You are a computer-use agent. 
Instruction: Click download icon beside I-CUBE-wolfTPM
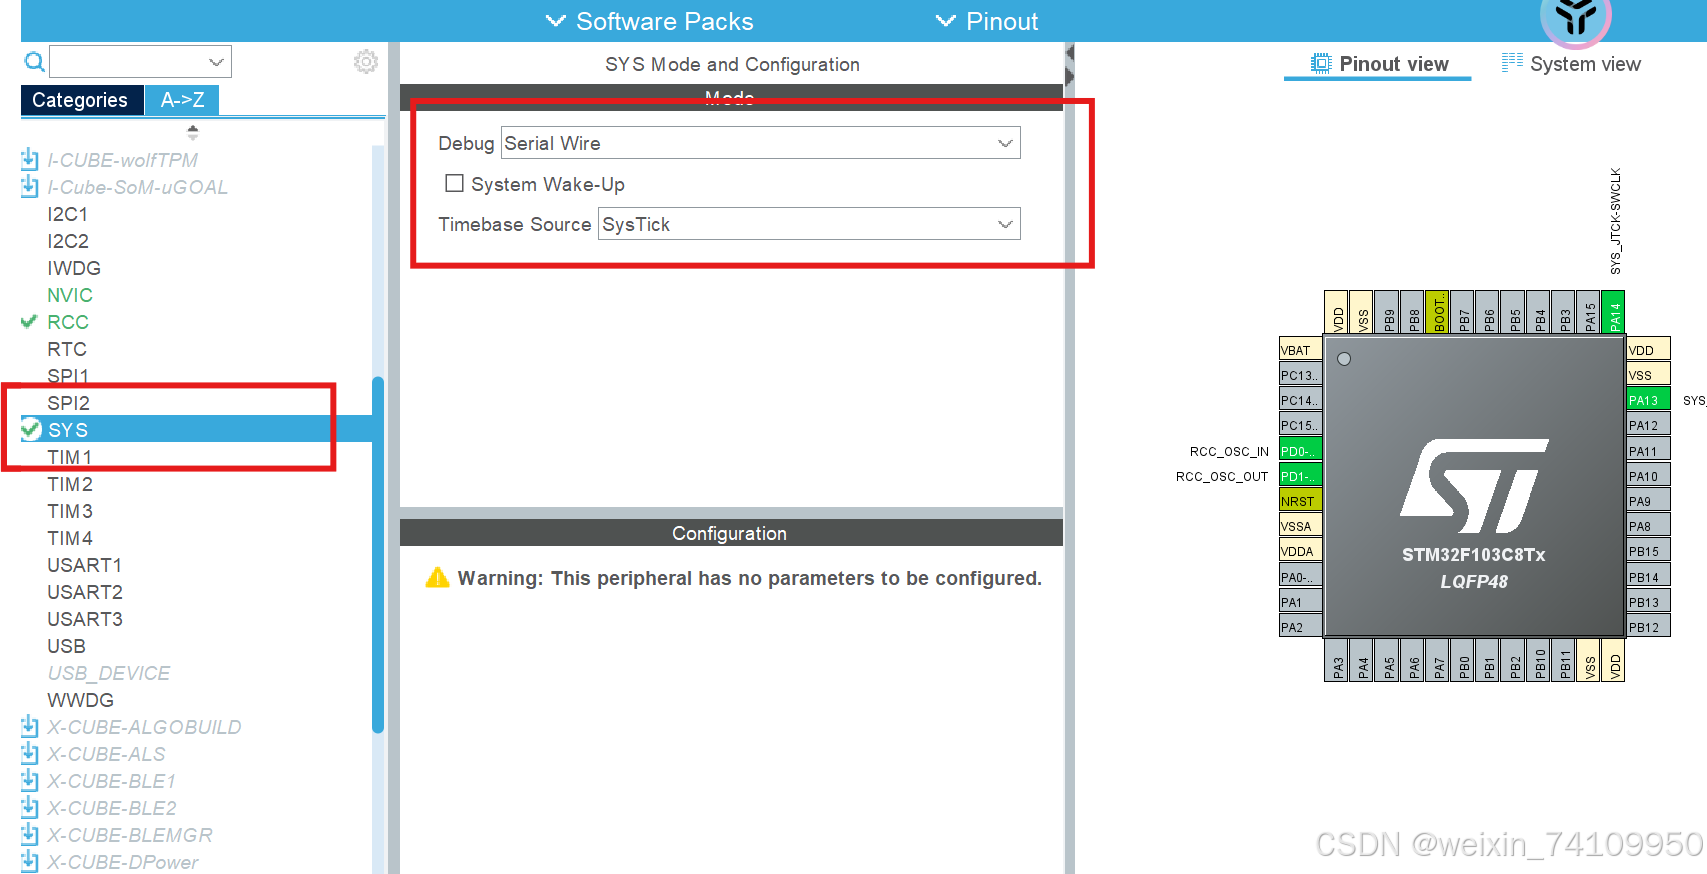[30, 160]
